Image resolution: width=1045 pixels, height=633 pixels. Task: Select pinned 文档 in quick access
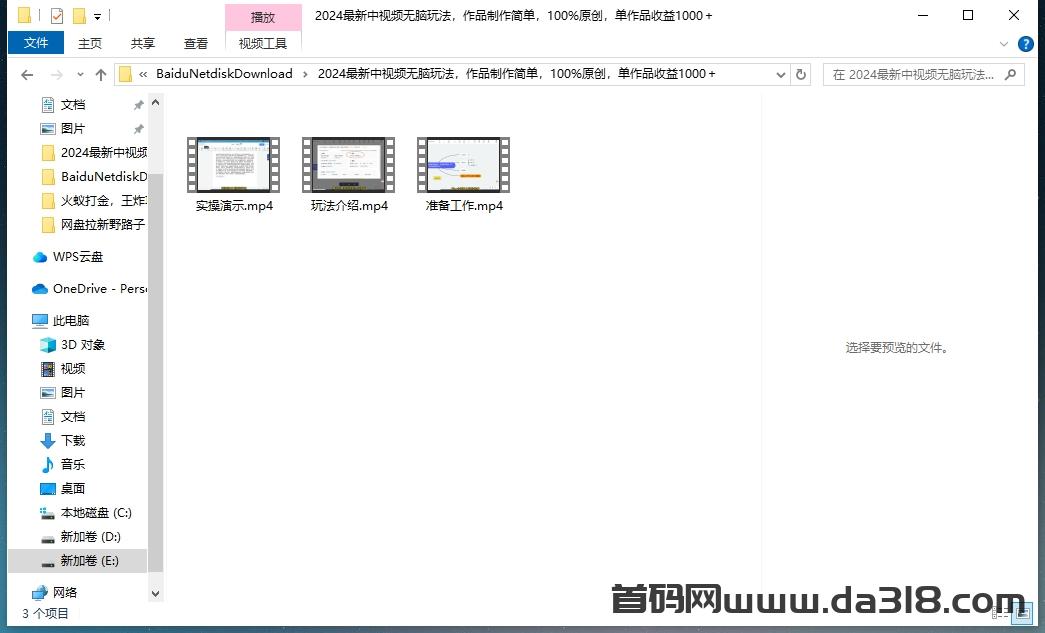[73, 105]
